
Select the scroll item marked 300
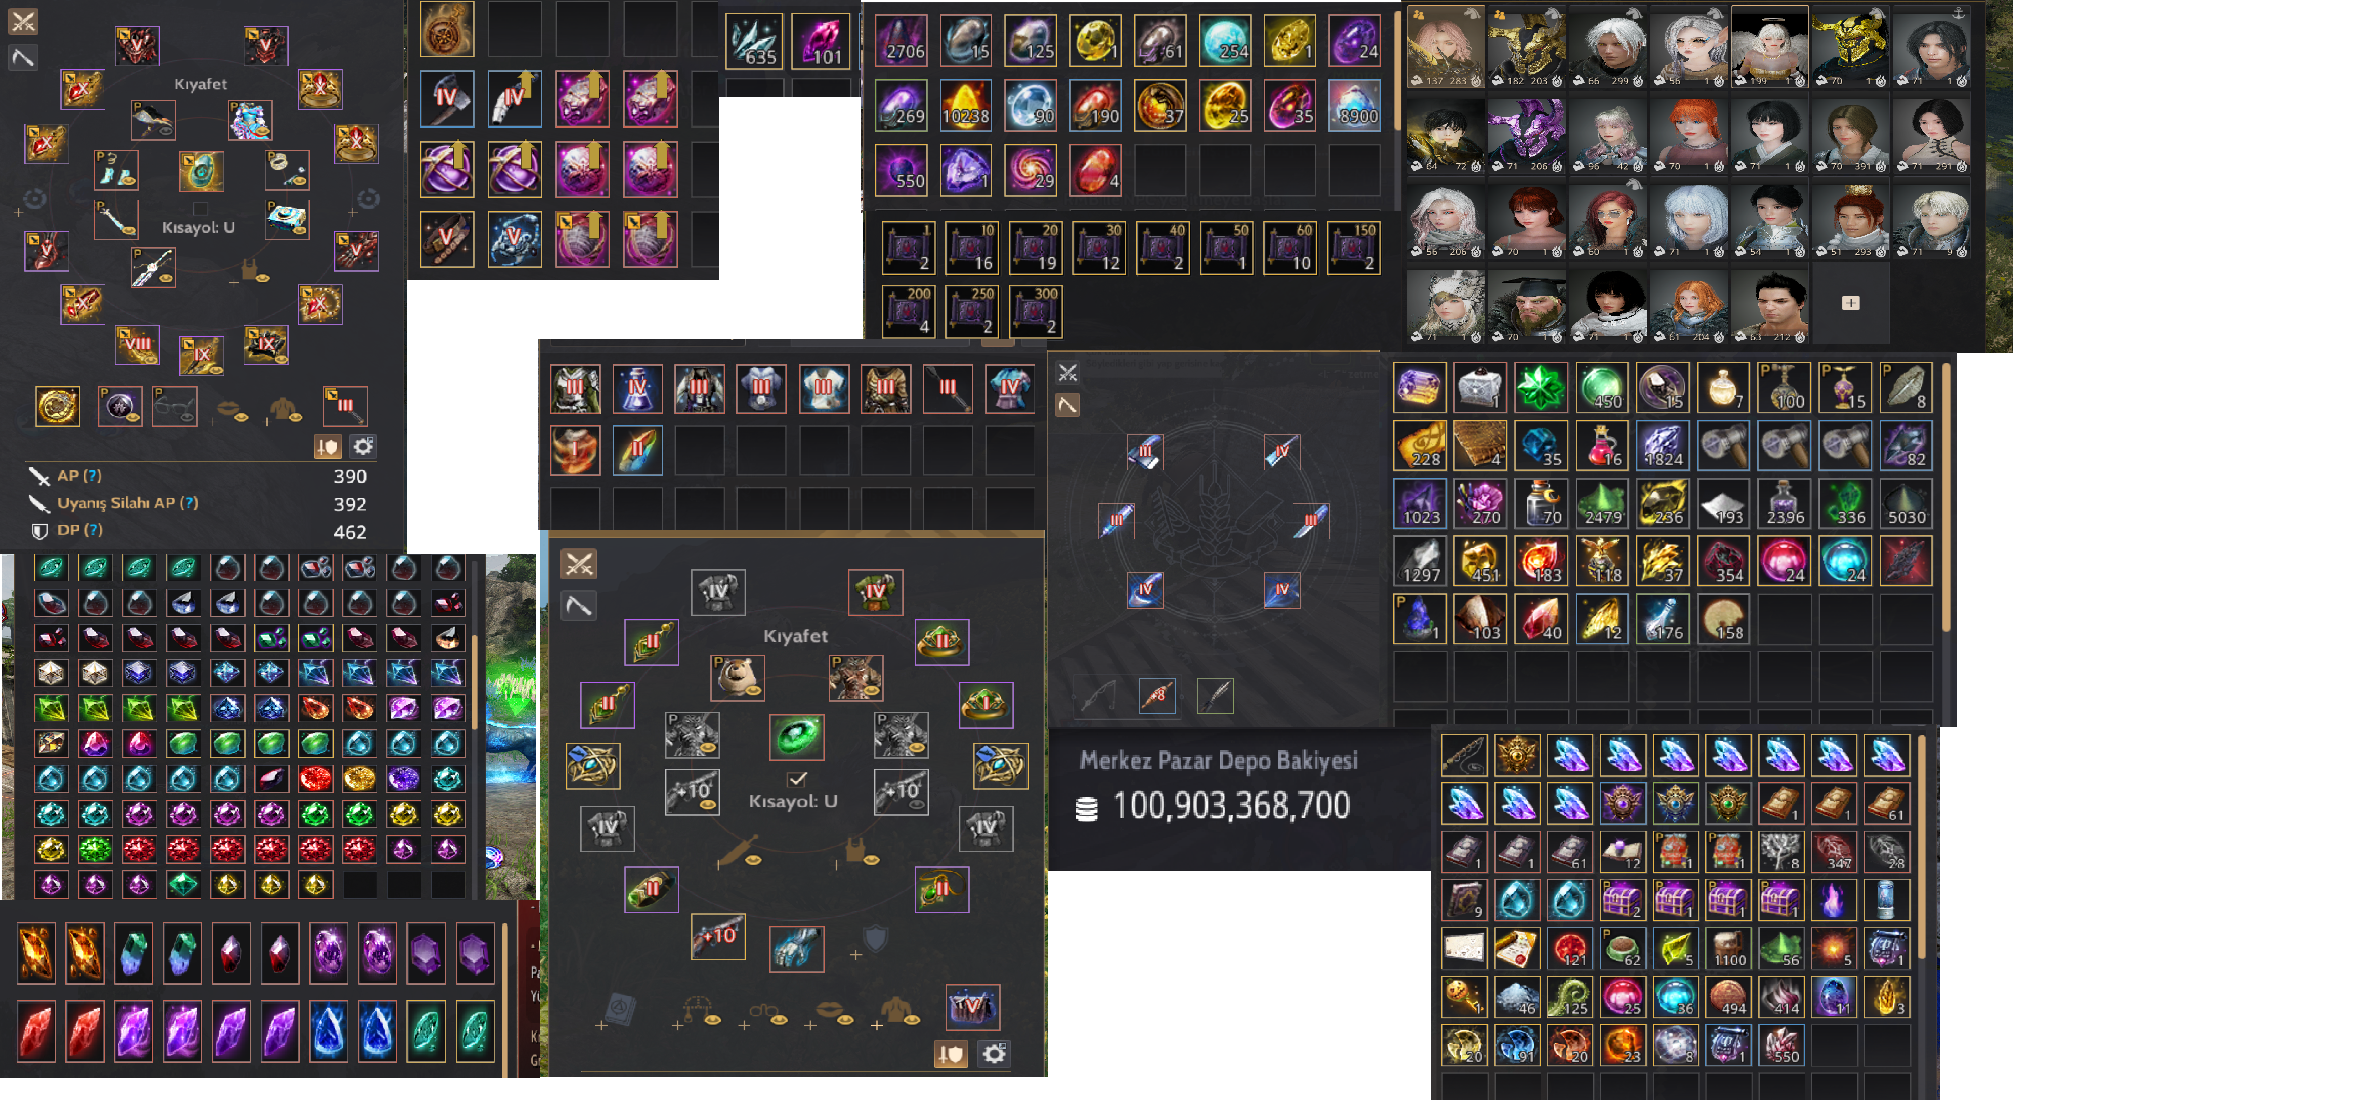(x=1035, y=311)
